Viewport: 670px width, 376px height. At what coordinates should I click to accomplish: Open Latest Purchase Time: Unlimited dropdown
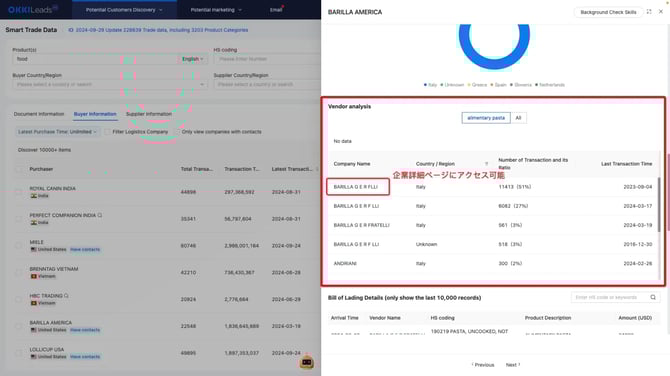[57, 132]
